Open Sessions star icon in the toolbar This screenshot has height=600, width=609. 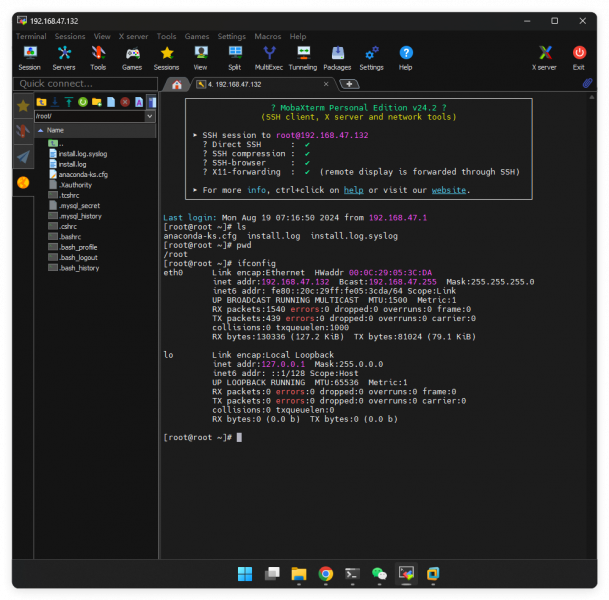click(x=167, y=57)
